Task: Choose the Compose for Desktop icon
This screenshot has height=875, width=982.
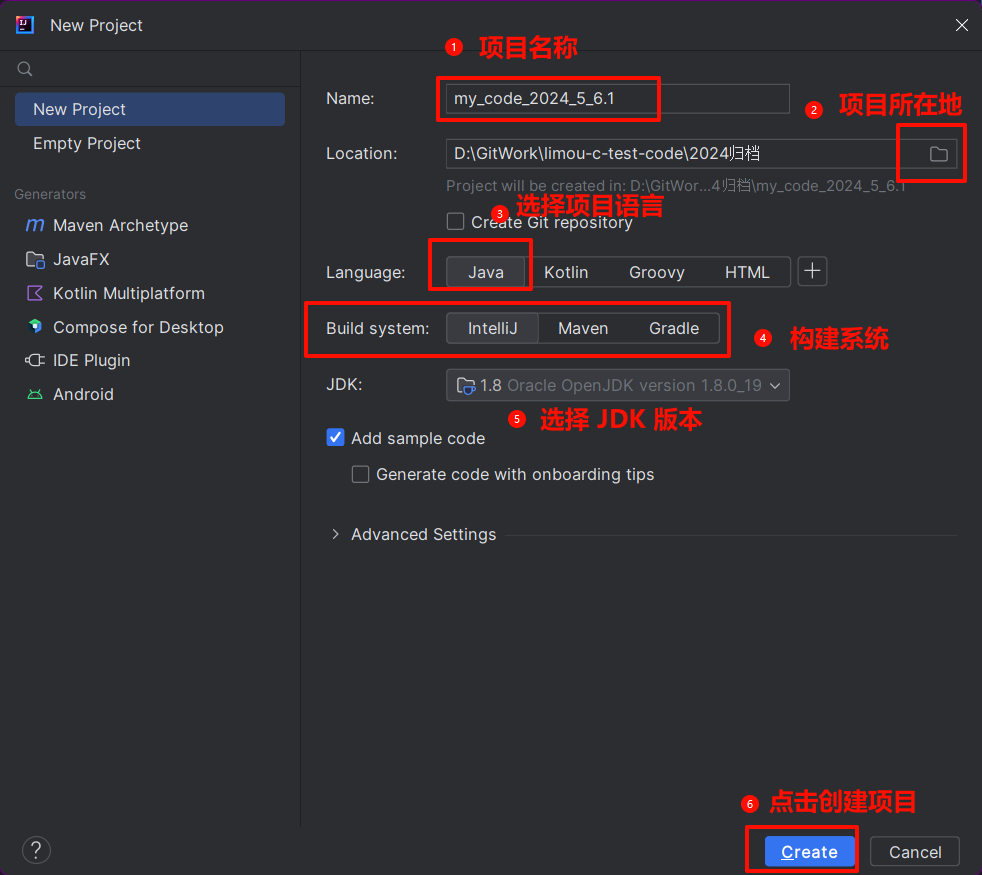Action: click(x=35, y=327)
